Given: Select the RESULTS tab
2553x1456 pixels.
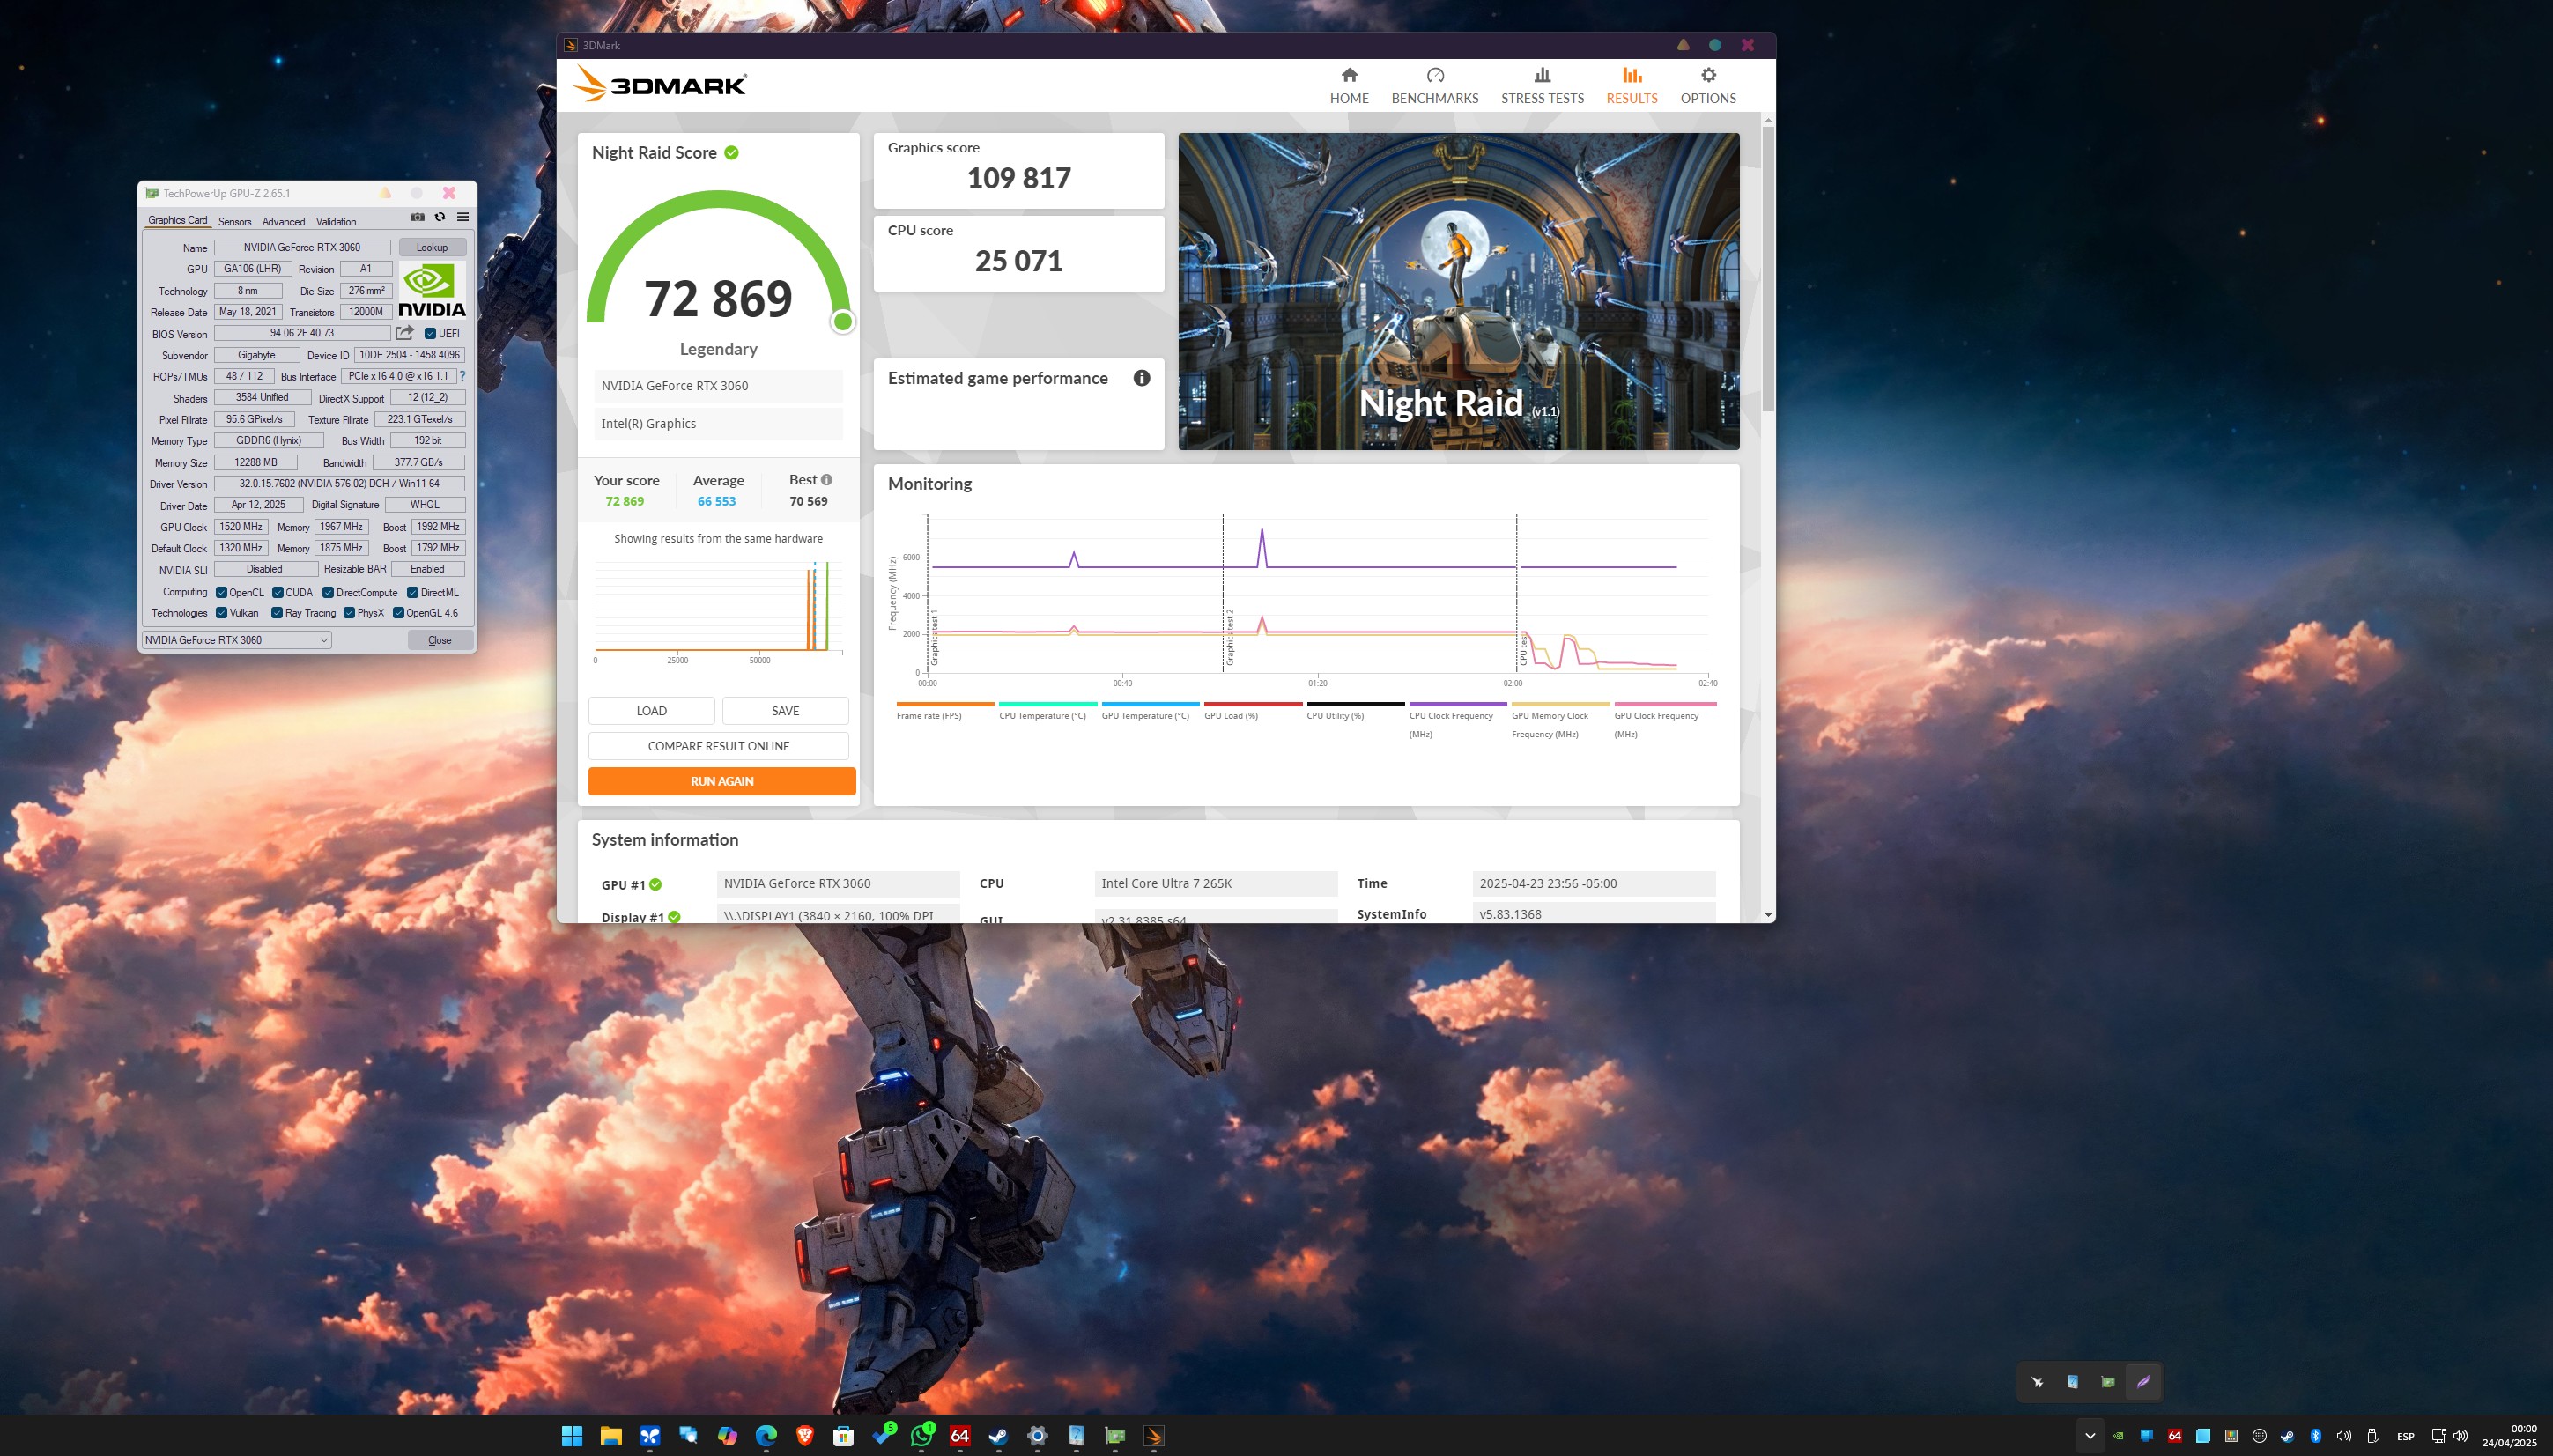Looking at the screenshot, I should 1631,86.
